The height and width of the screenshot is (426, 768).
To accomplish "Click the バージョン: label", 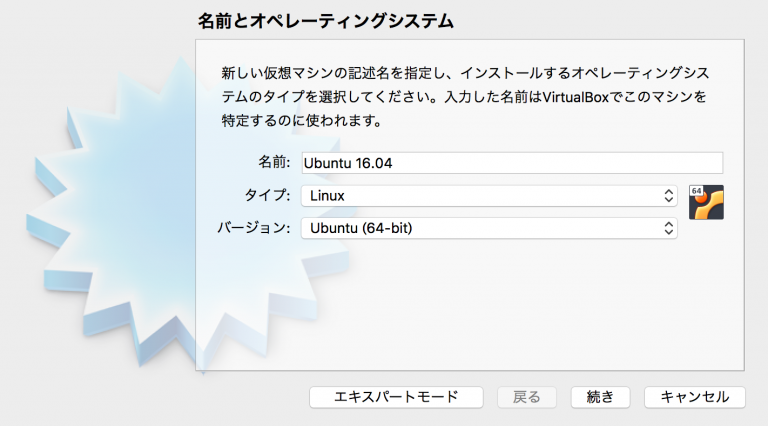I will [x=254, y=228].
